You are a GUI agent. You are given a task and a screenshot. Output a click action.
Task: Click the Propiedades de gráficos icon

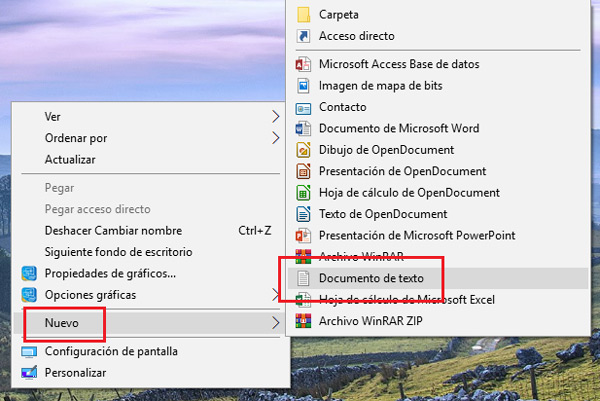29,274
